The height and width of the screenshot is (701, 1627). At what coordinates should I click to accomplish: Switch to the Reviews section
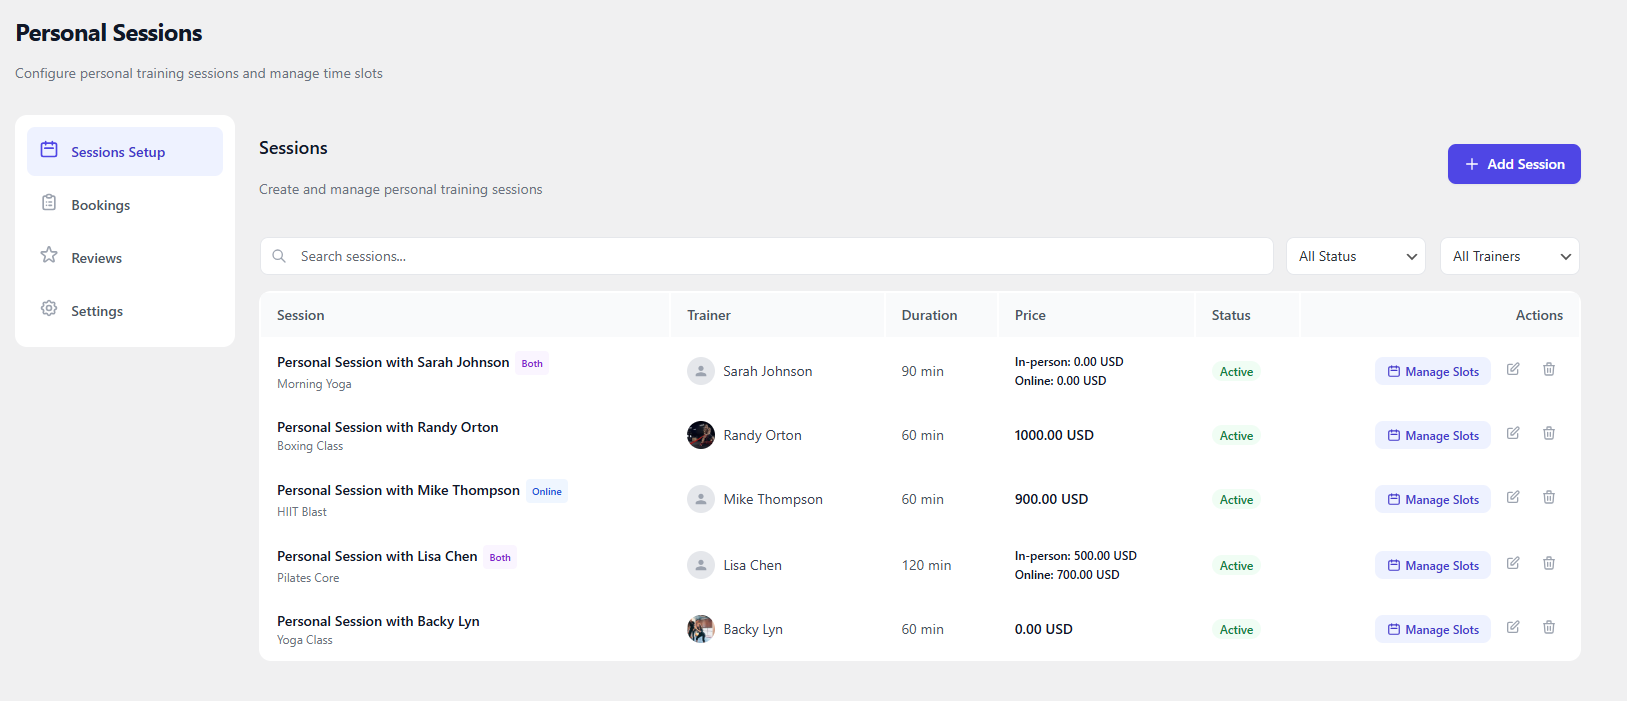pyautogui.click(x=96, y=258)
